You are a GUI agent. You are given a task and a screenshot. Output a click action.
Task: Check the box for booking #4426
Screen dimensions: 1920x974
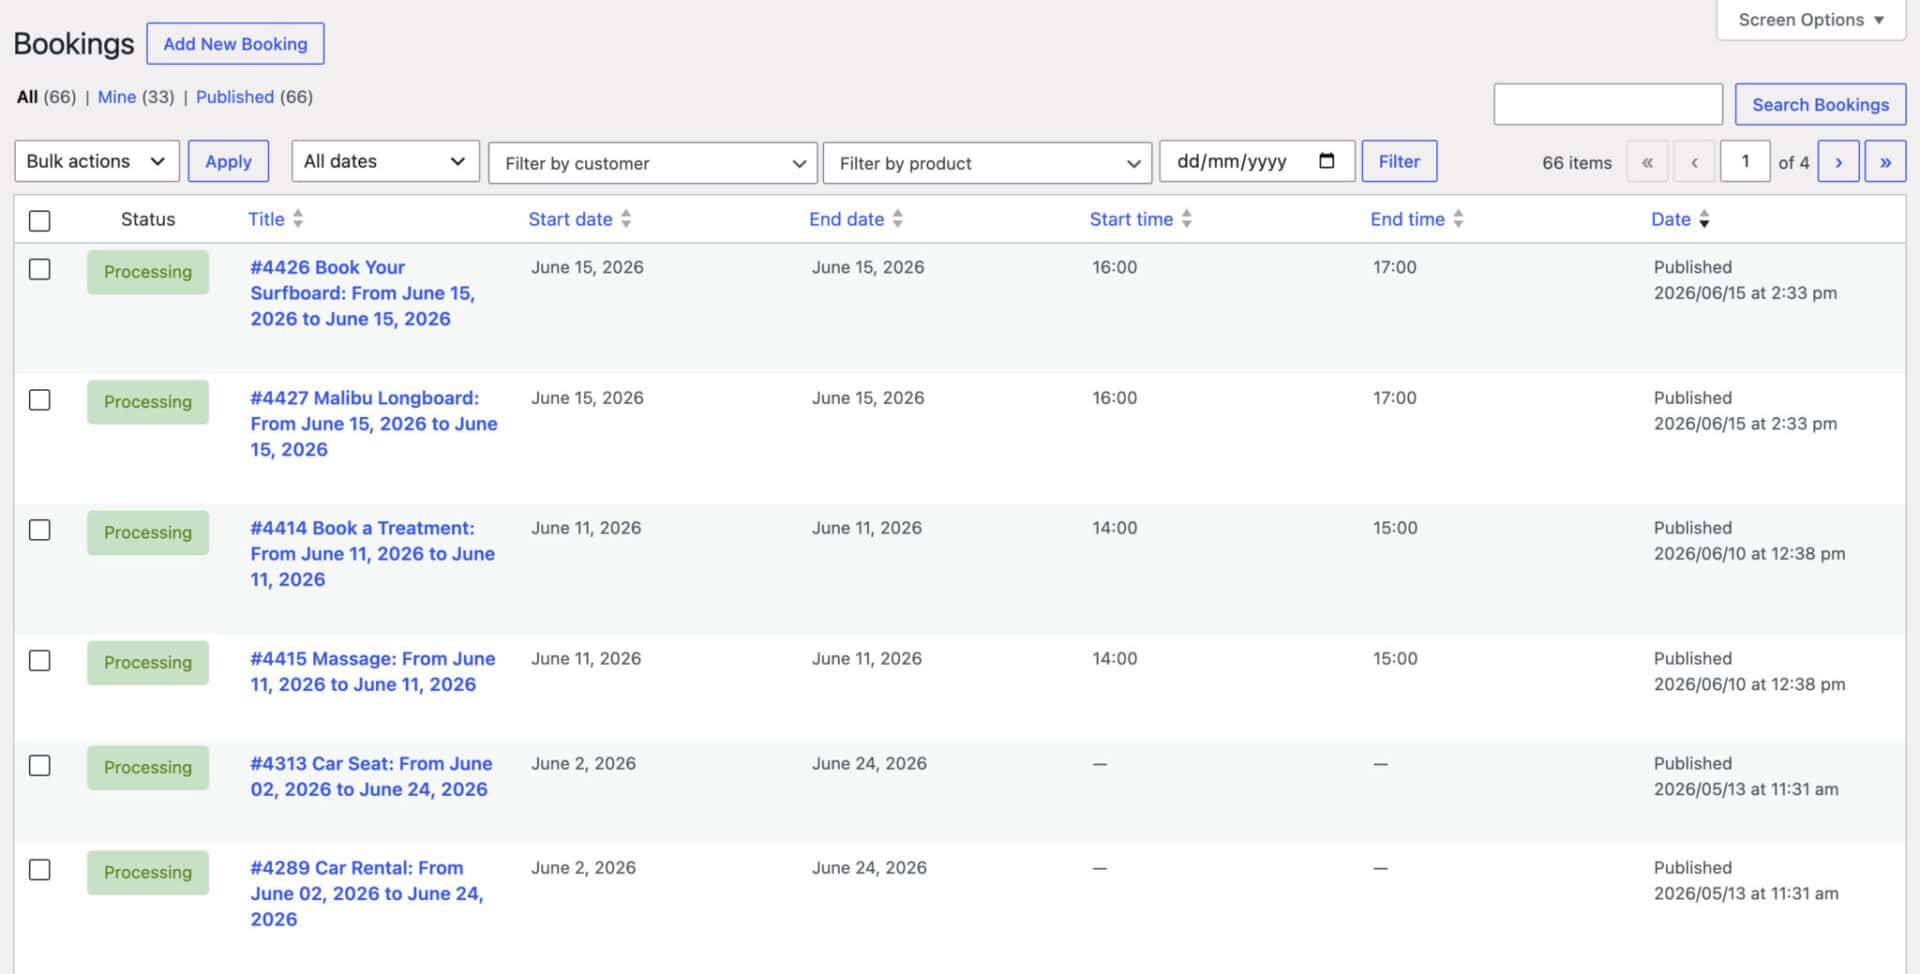click(40, 269)
